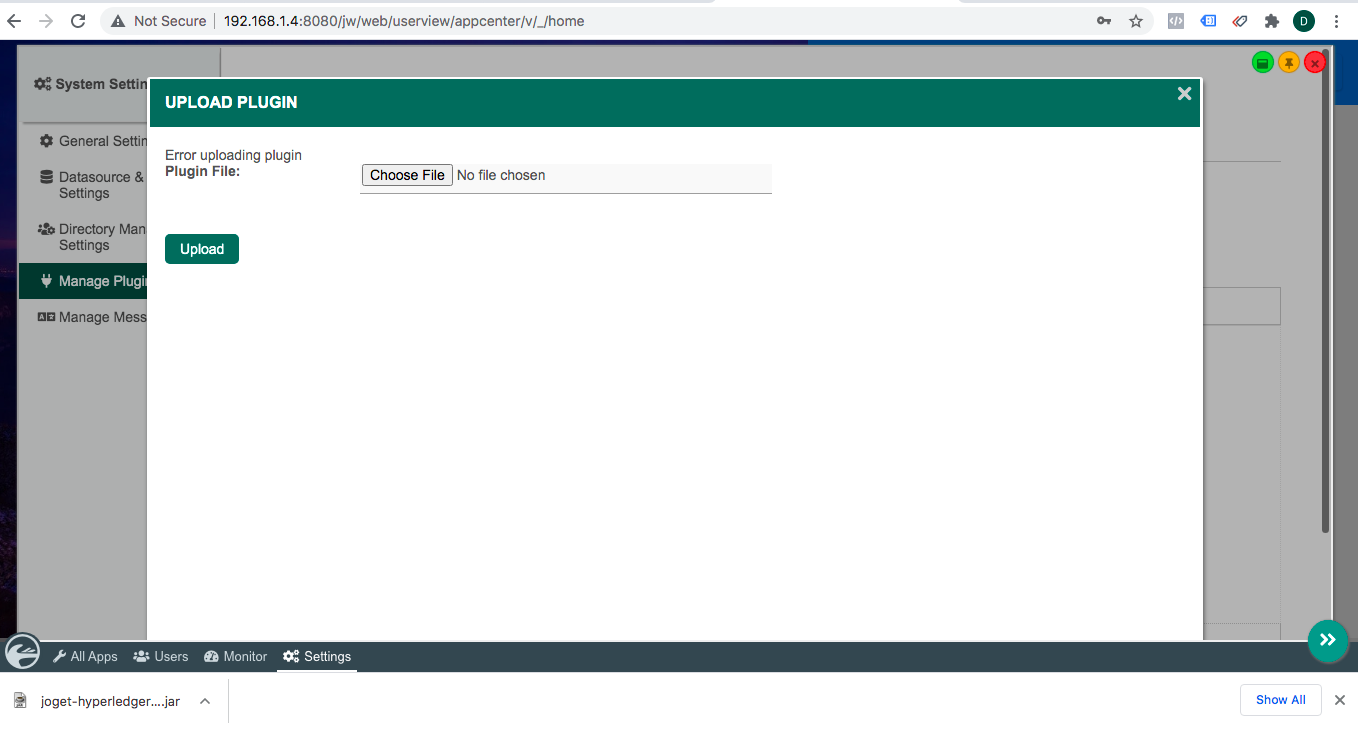This screenshot has width=1358, height=729.
Task: Click the Choose File button
Action: [x=407, y=175]
